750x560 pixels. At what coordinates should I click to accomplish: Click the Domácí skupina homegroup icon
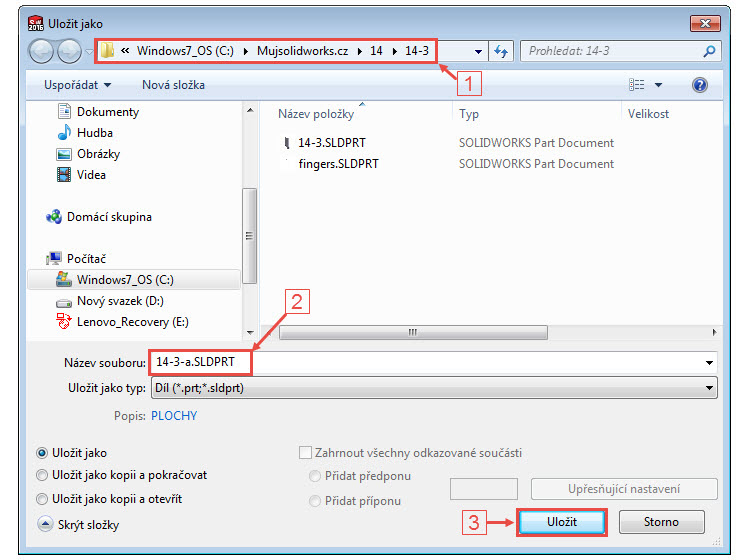coord(54,217)
